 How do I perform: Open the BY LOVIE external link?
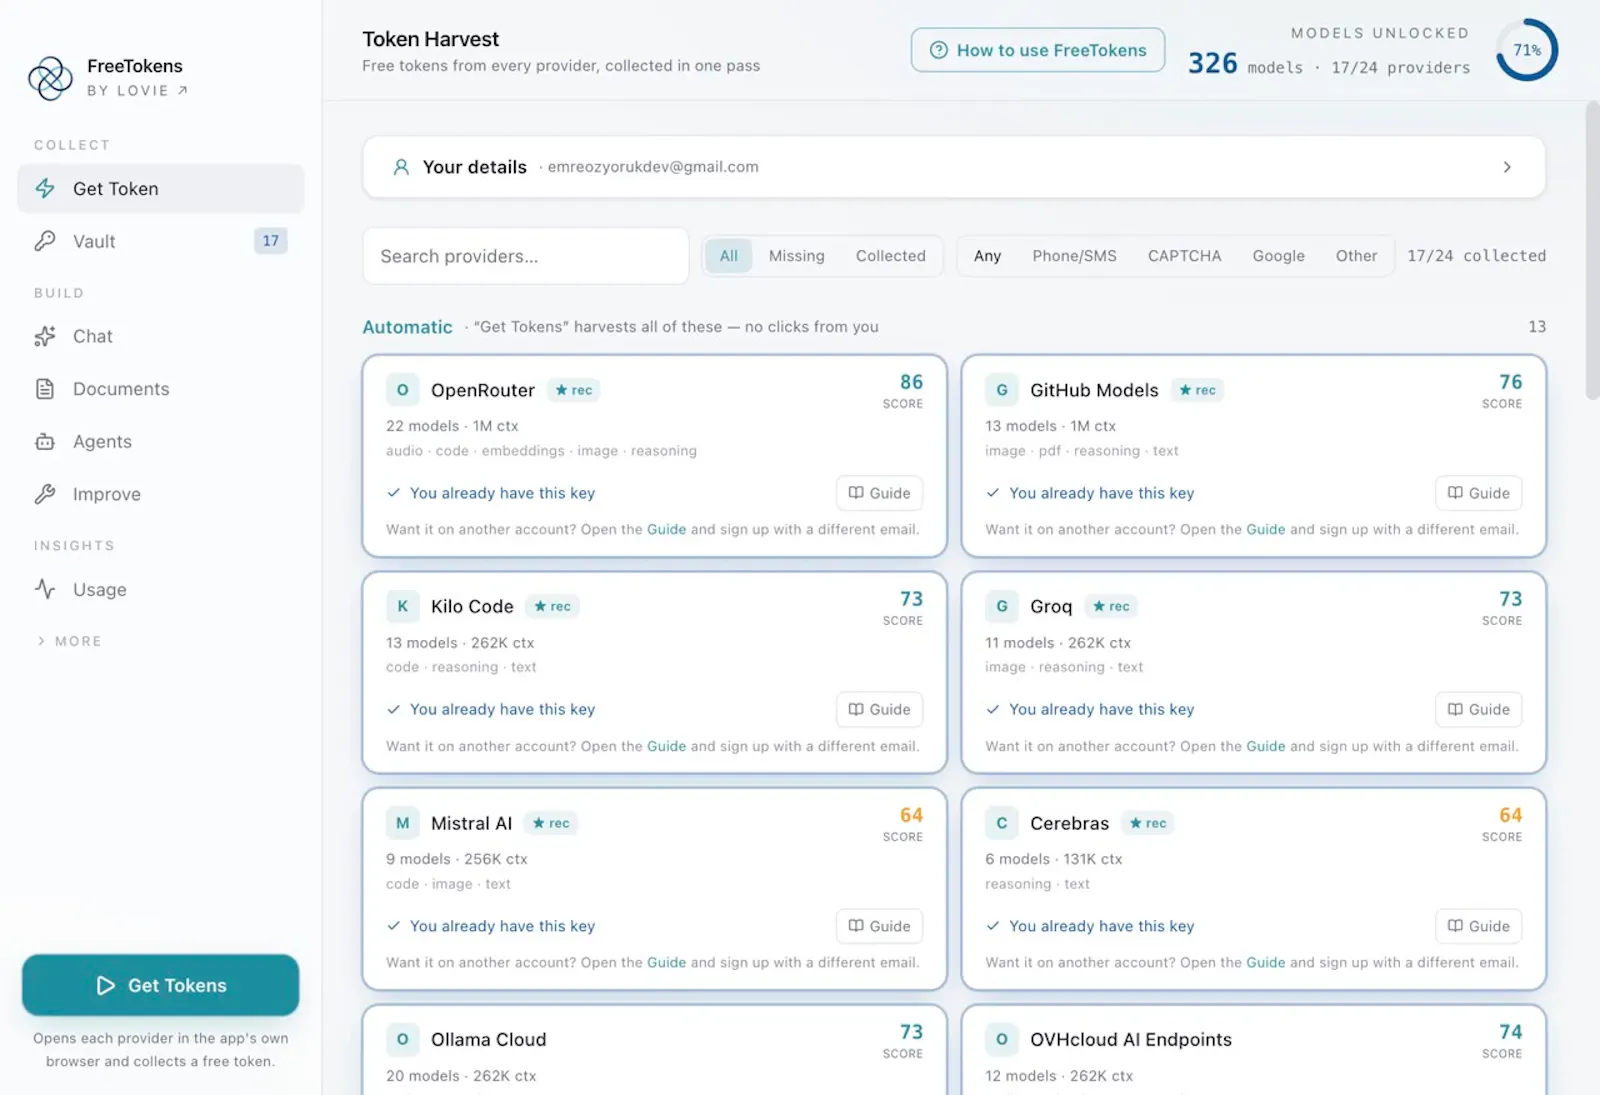[x=137, y=91]
